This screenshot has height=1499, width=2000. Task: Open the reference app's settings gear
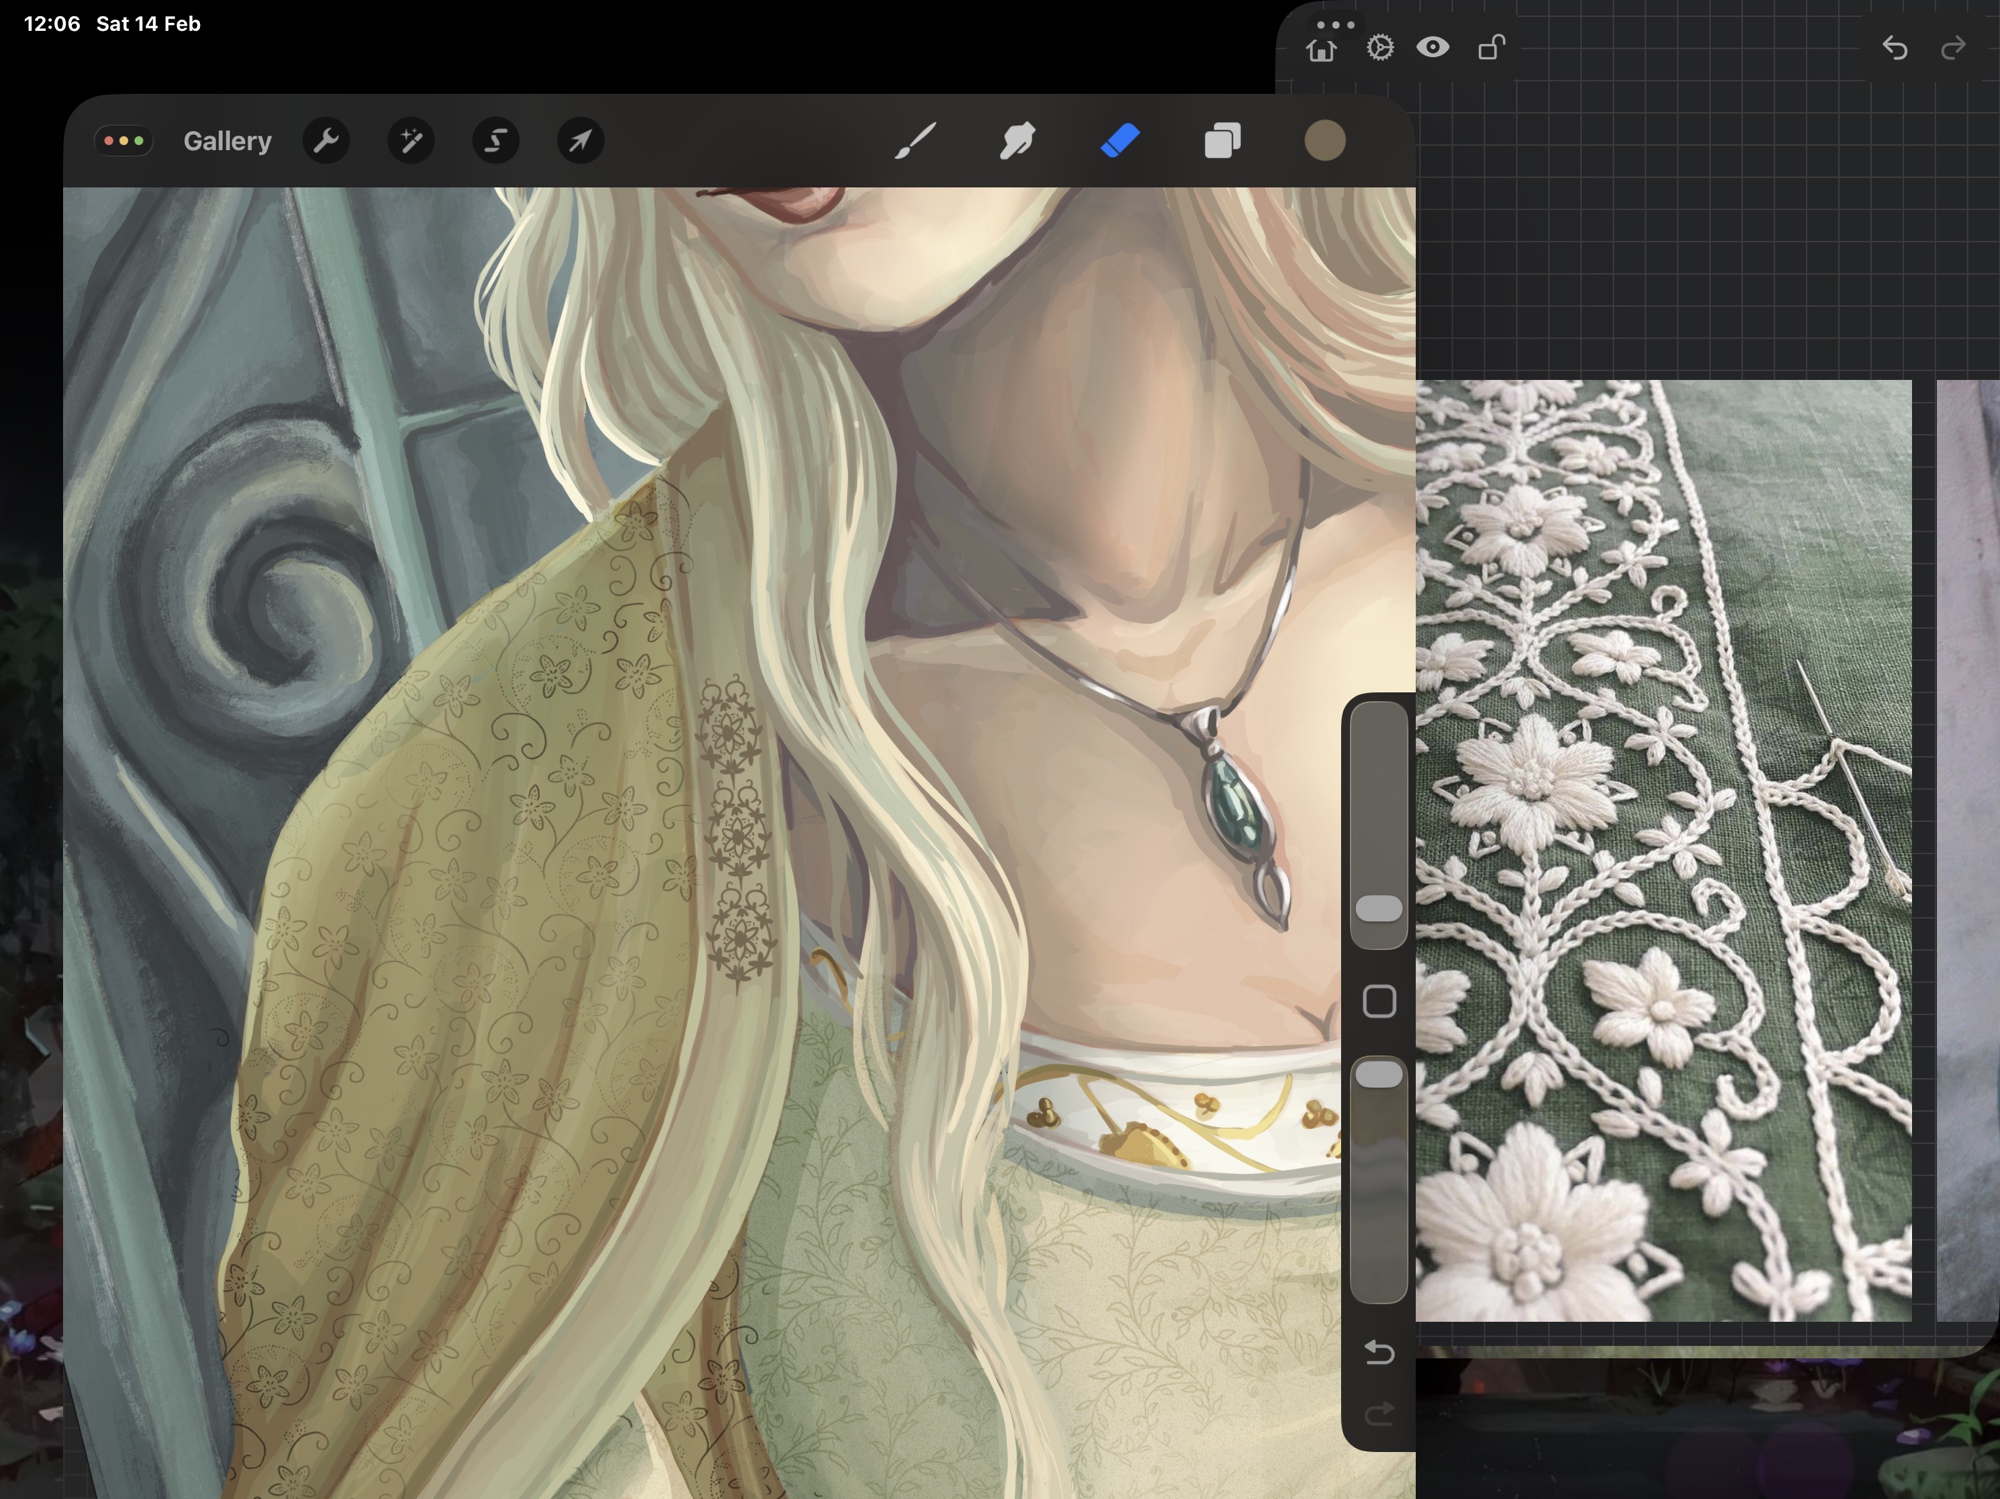(x=1380, y=47)
